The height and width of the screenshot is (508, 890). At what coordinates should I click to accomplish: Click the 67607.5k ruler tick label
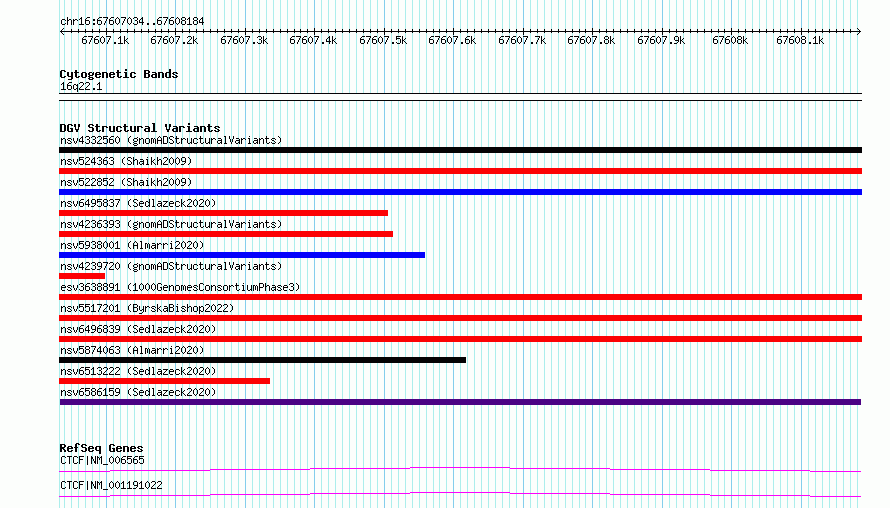(x=383, y=40)
